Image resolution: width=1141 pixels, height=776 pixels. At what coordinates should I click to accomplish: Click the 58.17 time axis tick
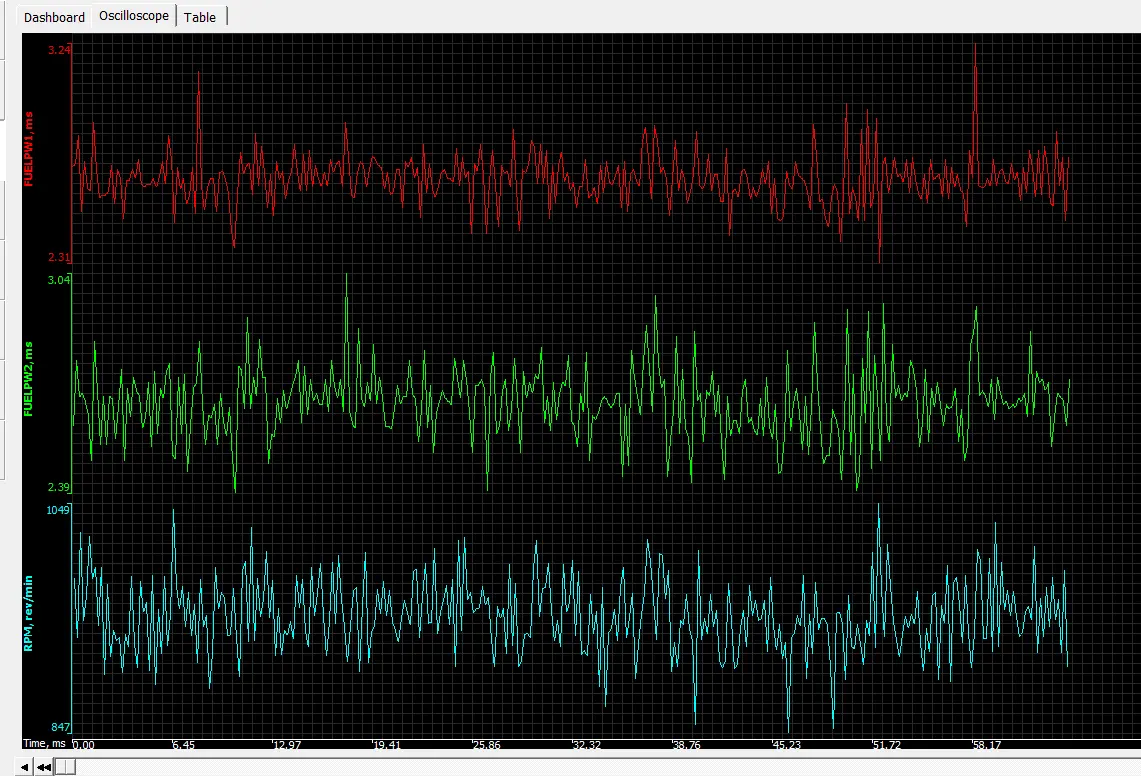[x=987, y=745]
